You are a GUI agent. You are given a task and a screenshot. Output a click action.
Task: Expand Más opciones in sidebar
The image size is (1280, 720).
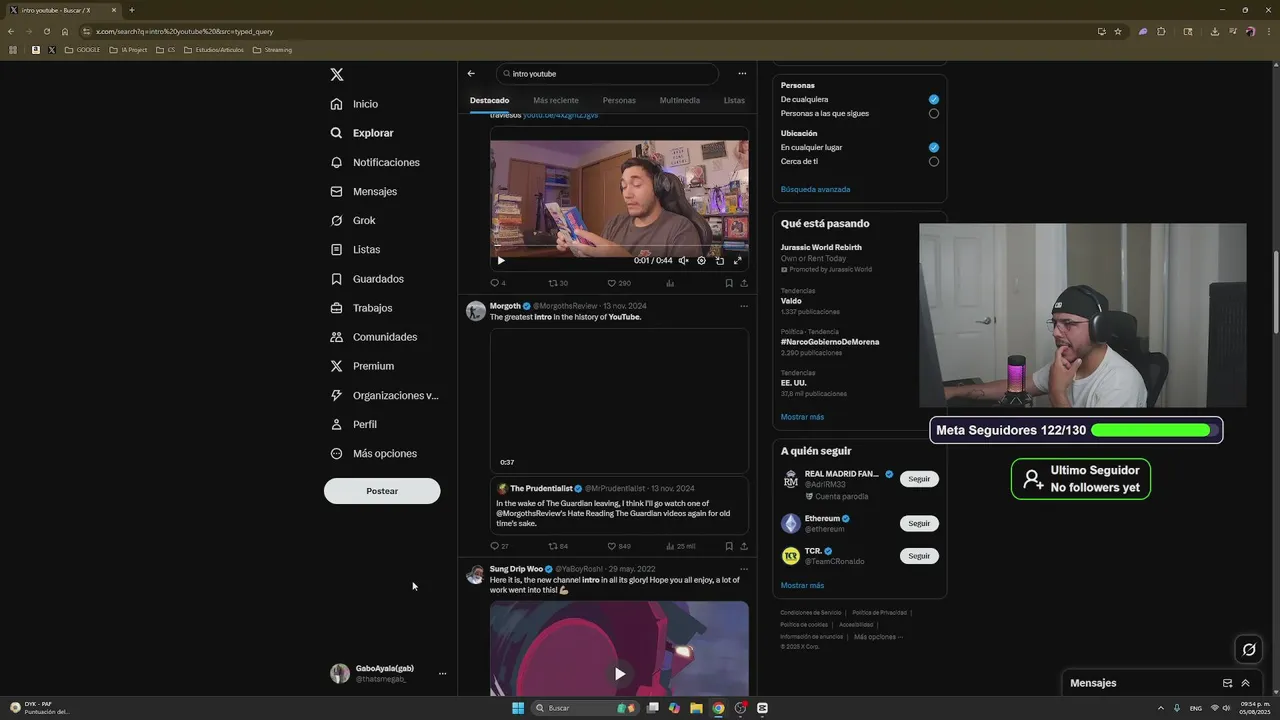[x=374, y=454]
